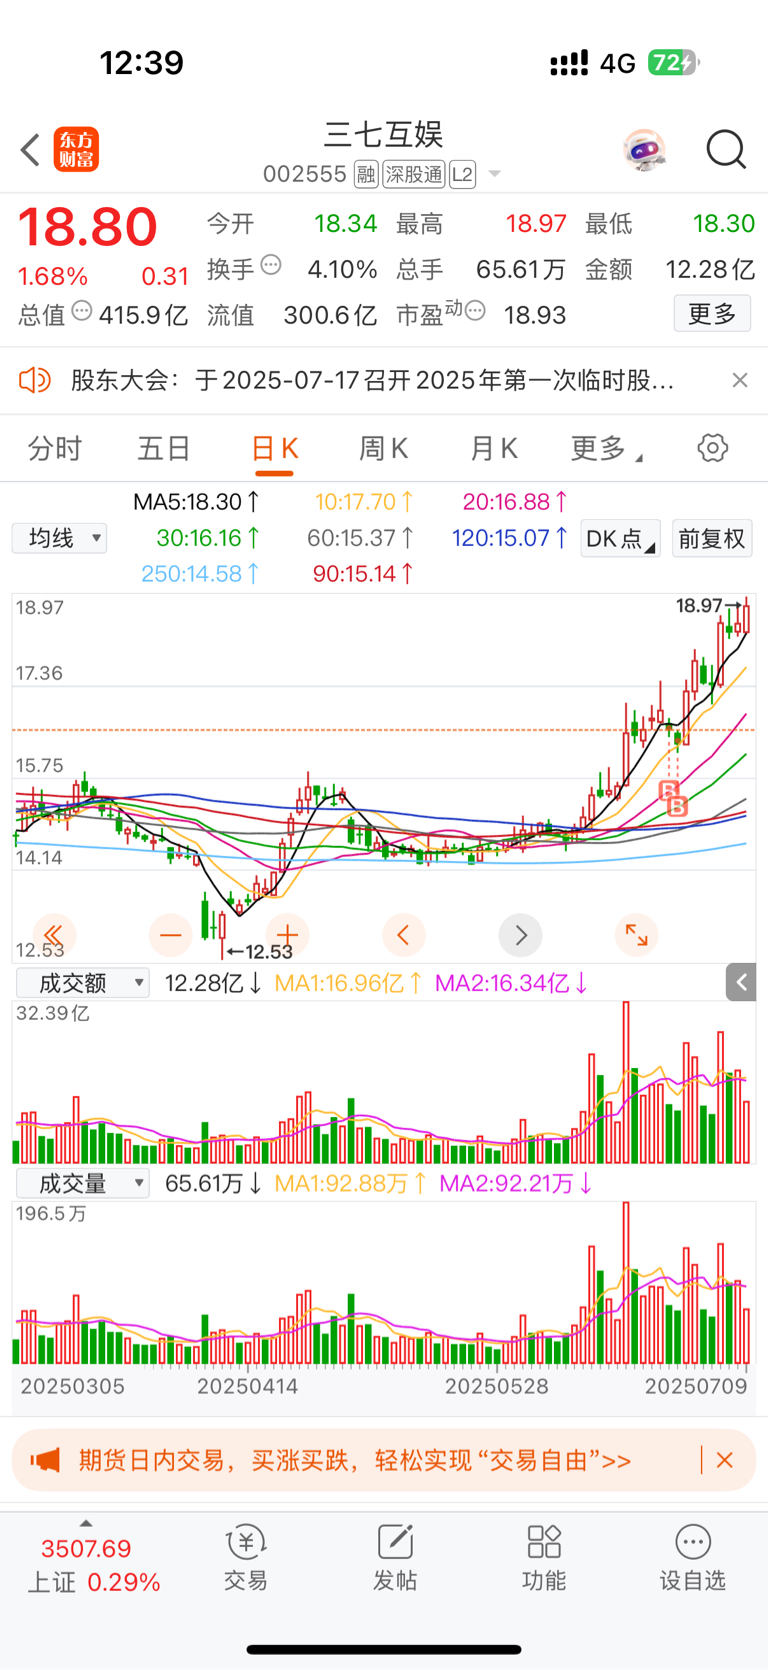Image resolution: width=768 pixels, height=1670 pixels.
Task: Expand the index switcher above 3507.69
Action: [x=86, y=1524]
